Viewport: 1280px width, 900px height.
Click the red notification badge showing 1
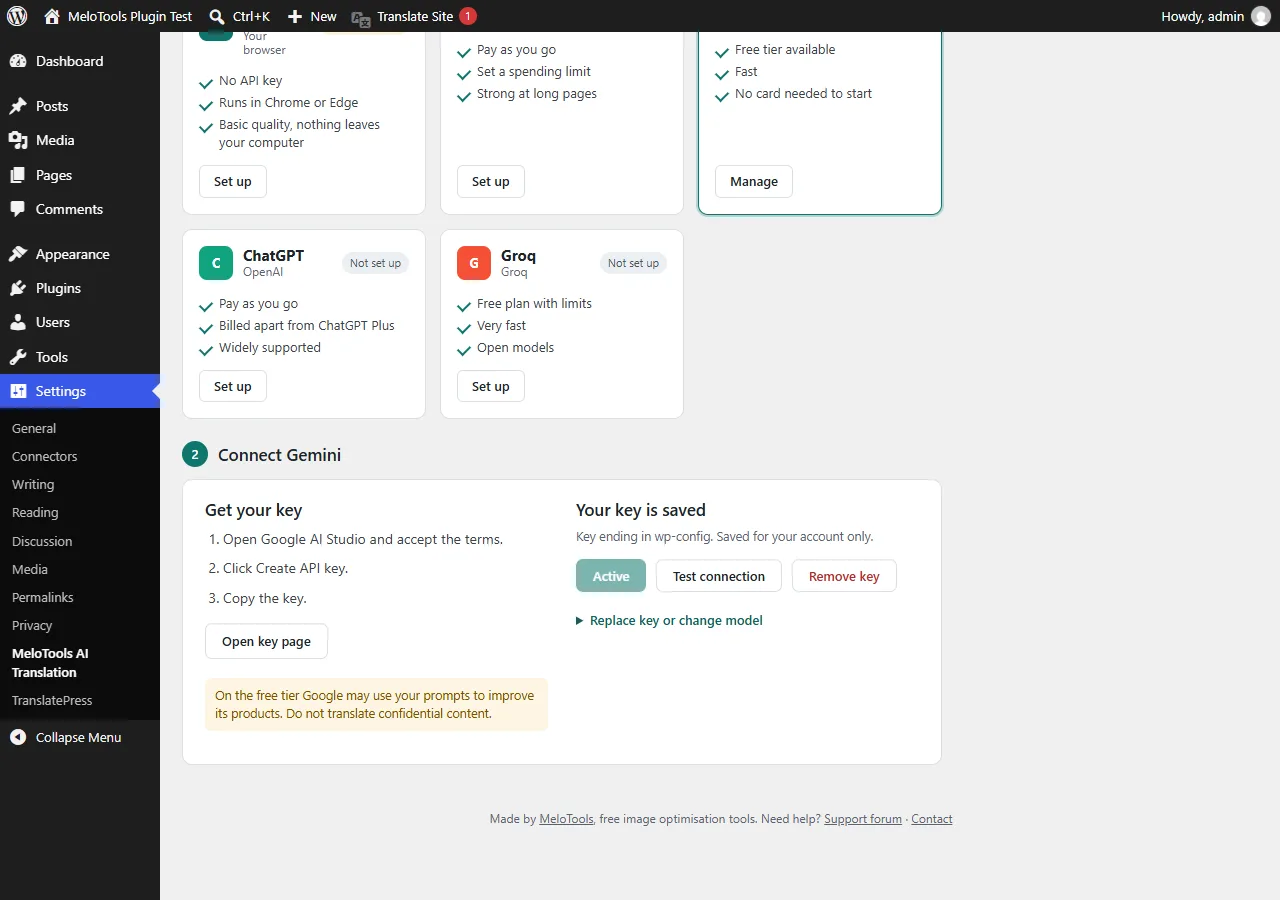pyautogui.click(x=468, y=16)
